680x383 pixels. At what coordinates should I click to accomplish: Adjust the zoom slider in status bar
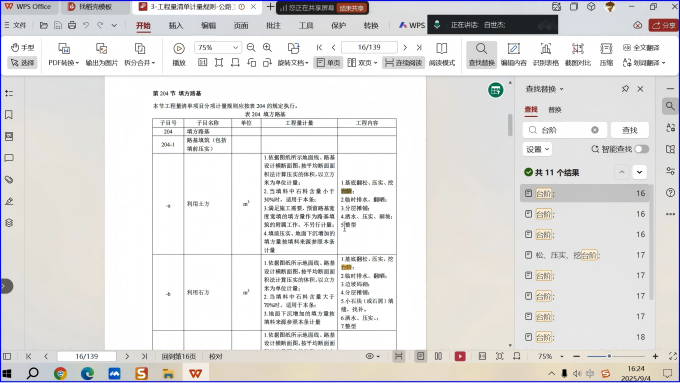[x=609, y=356]
